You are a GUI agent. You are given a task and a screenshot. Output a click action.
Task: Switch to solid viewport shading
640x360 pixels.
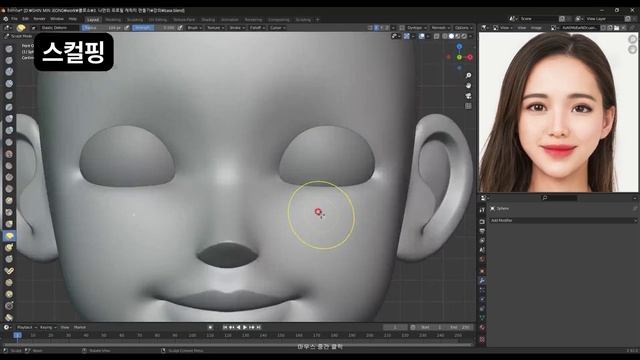point(451,36)
